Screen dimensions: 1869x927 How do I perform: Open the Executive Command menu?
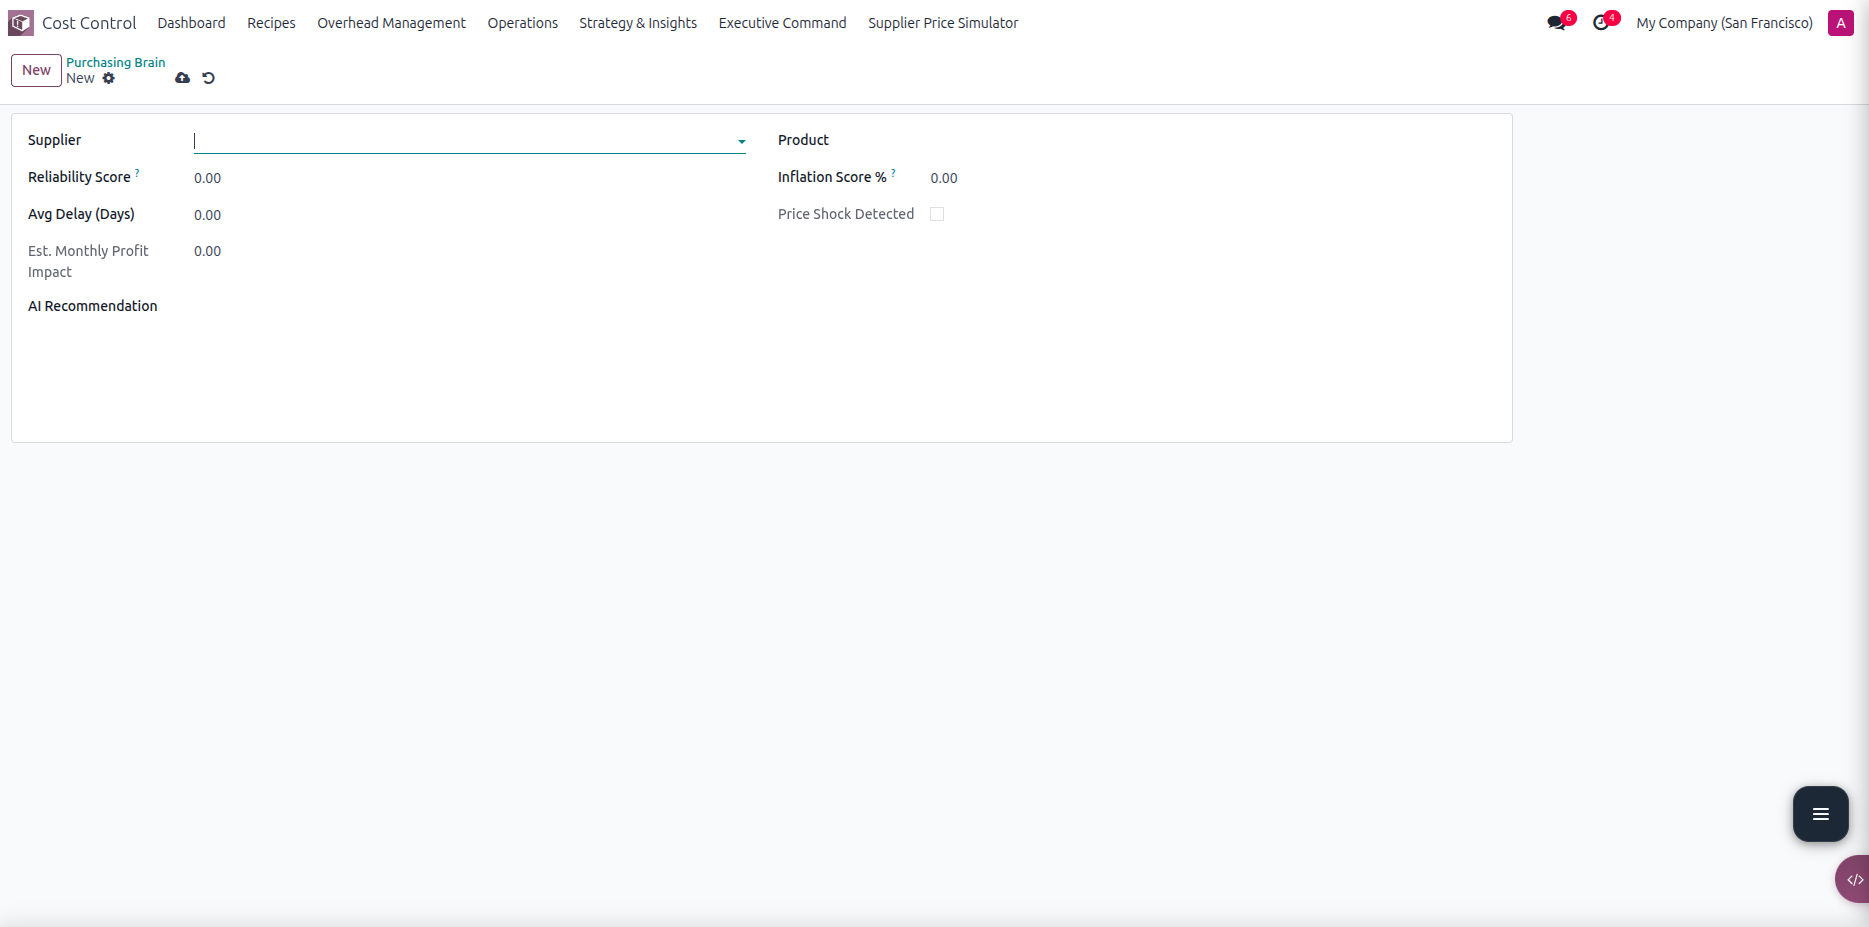tap(782, 23)
